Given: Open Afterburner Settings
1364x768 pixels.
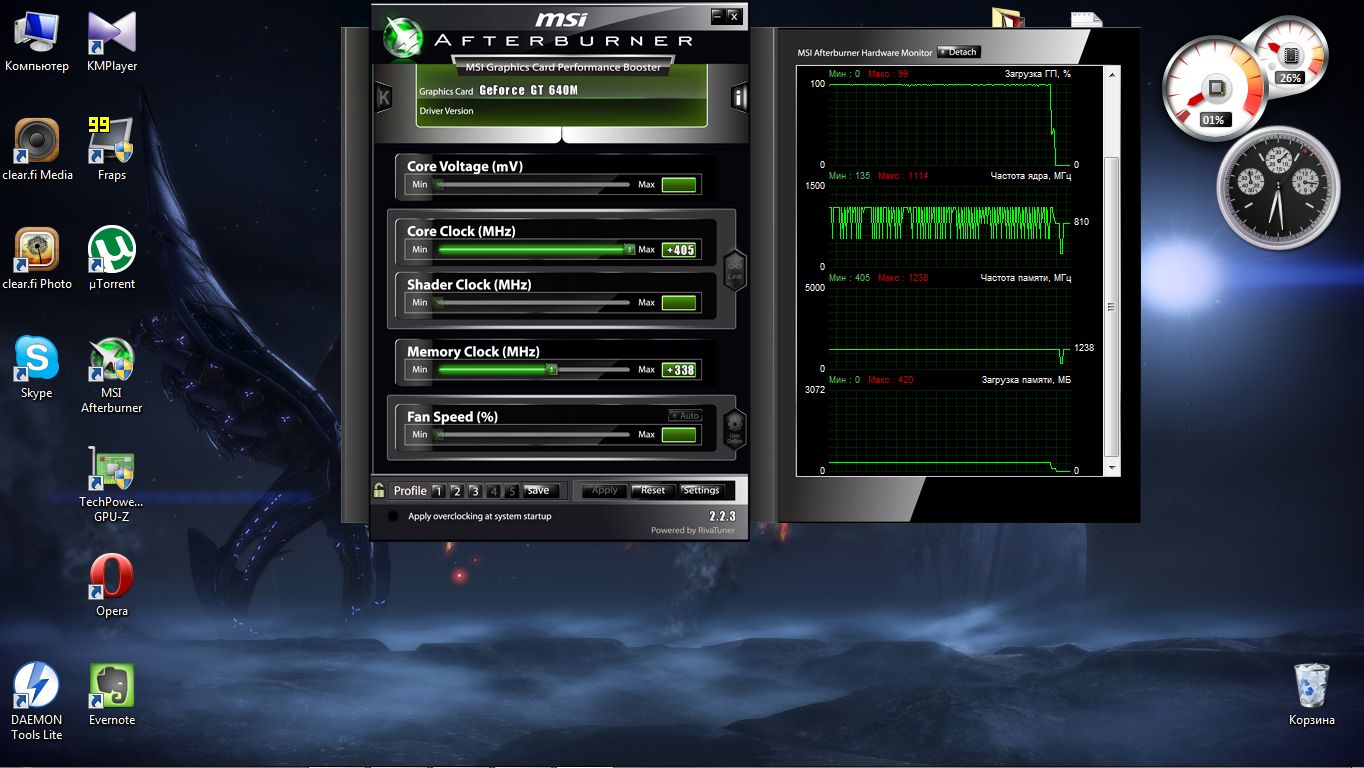Looking at the screenshot, I should click(701, 491).
